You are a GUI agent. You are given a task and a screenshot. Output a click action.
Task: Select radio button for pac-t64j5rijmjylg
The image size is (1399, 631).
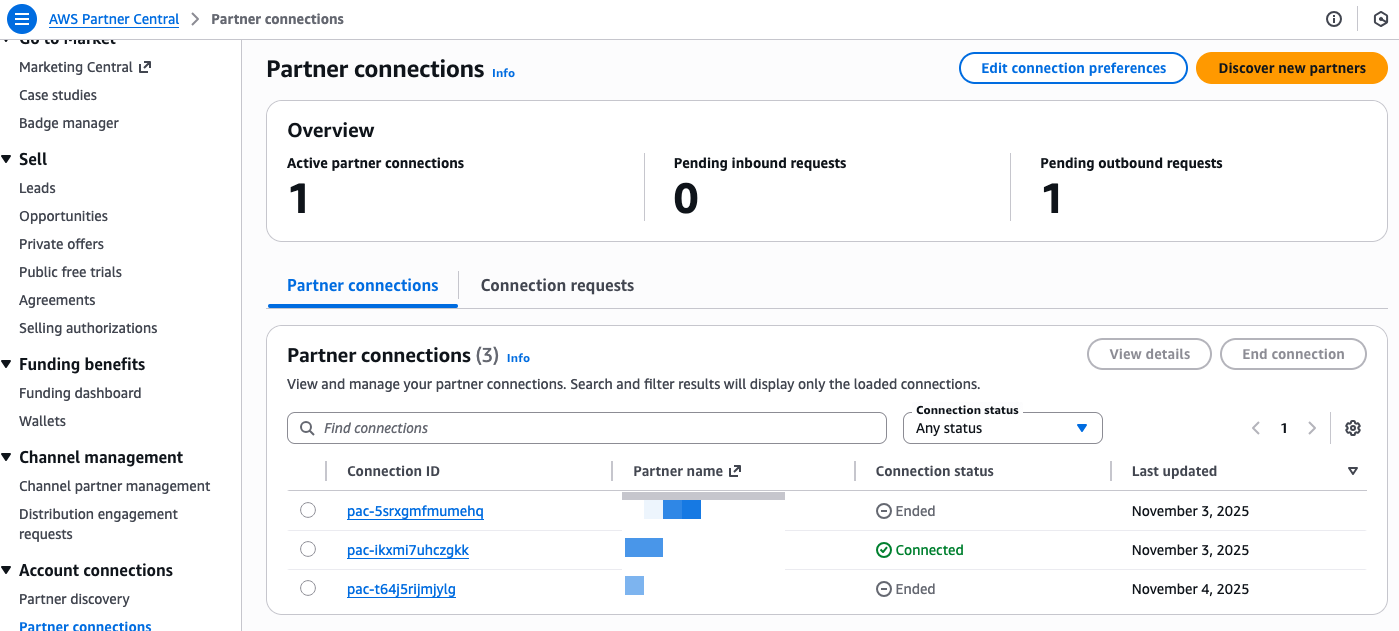[308, 588]
